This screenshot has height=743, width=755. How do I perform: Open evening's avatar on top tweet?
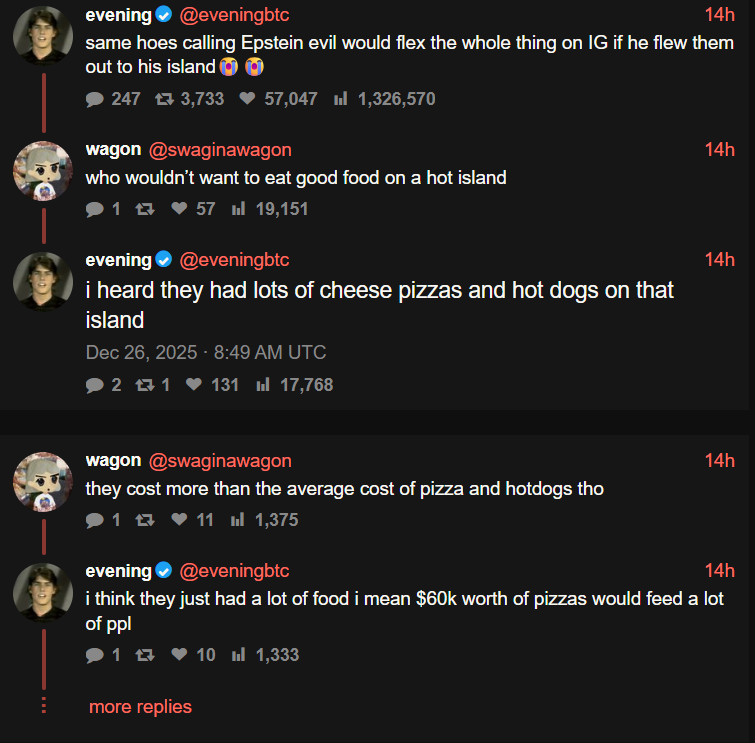coord(42,36)
